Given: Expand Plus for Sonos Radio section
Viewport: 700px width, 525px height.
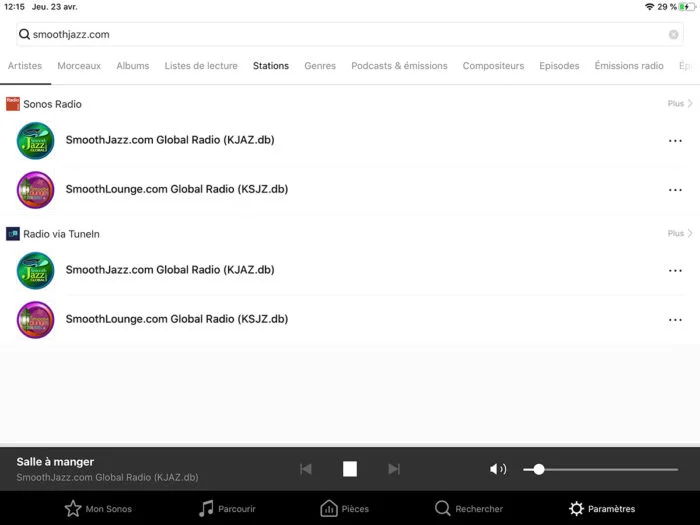Looking at the screenshot, I should (x=680, y=104).
